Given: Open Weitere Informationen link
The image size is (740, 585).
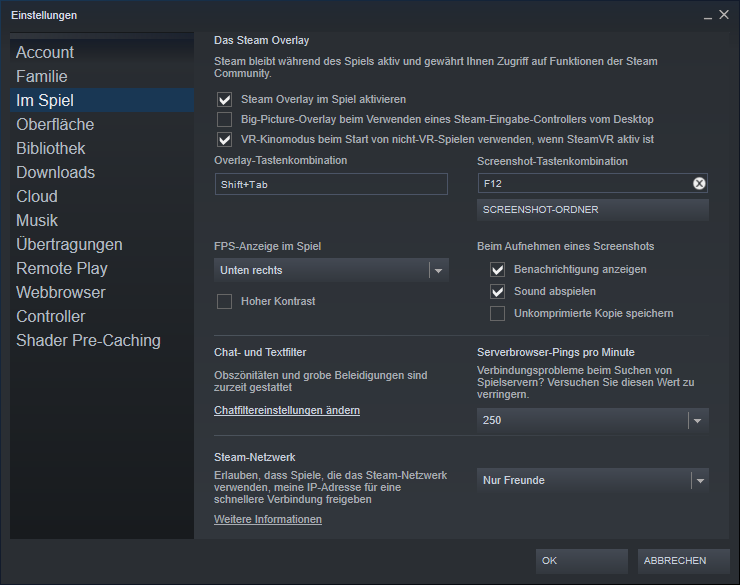Looking at the screenshot, I should pos(268,519).
